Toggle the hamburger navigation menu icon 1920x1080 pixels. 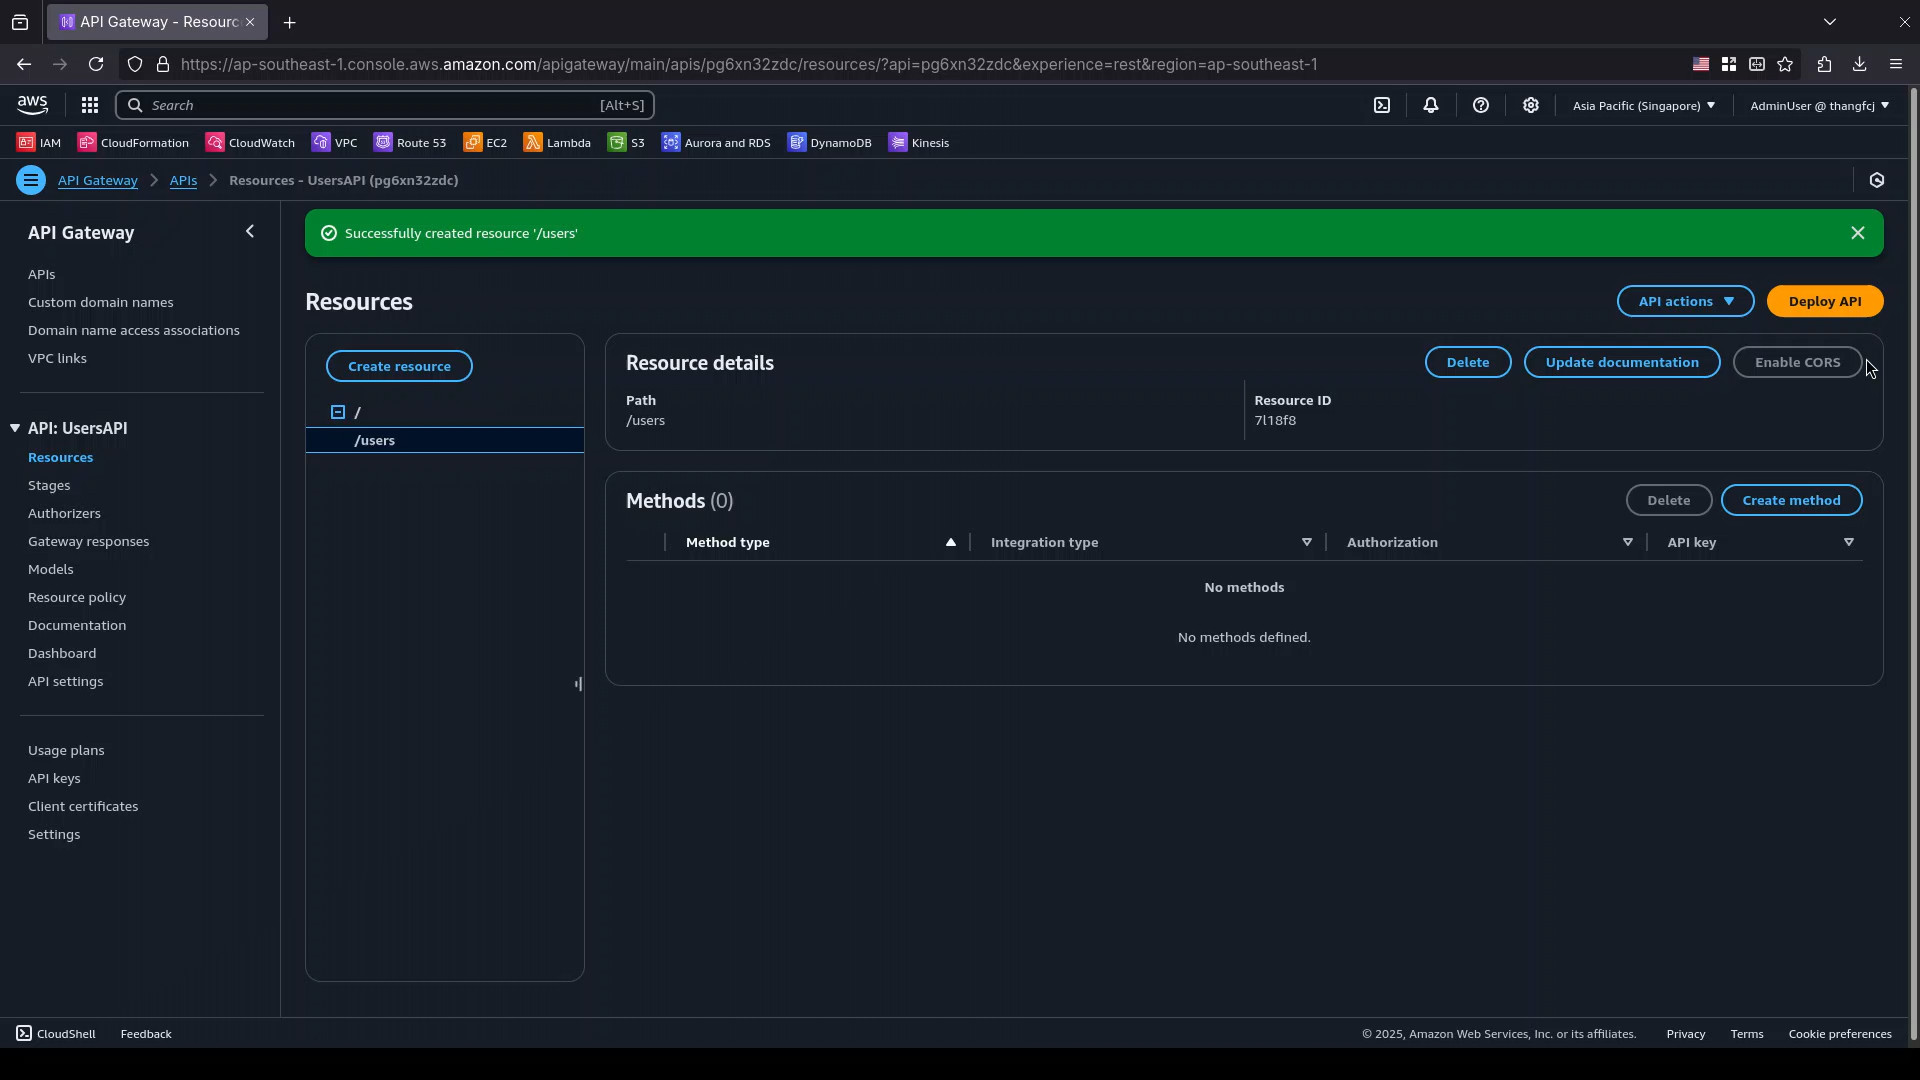(x=31, y=180)
